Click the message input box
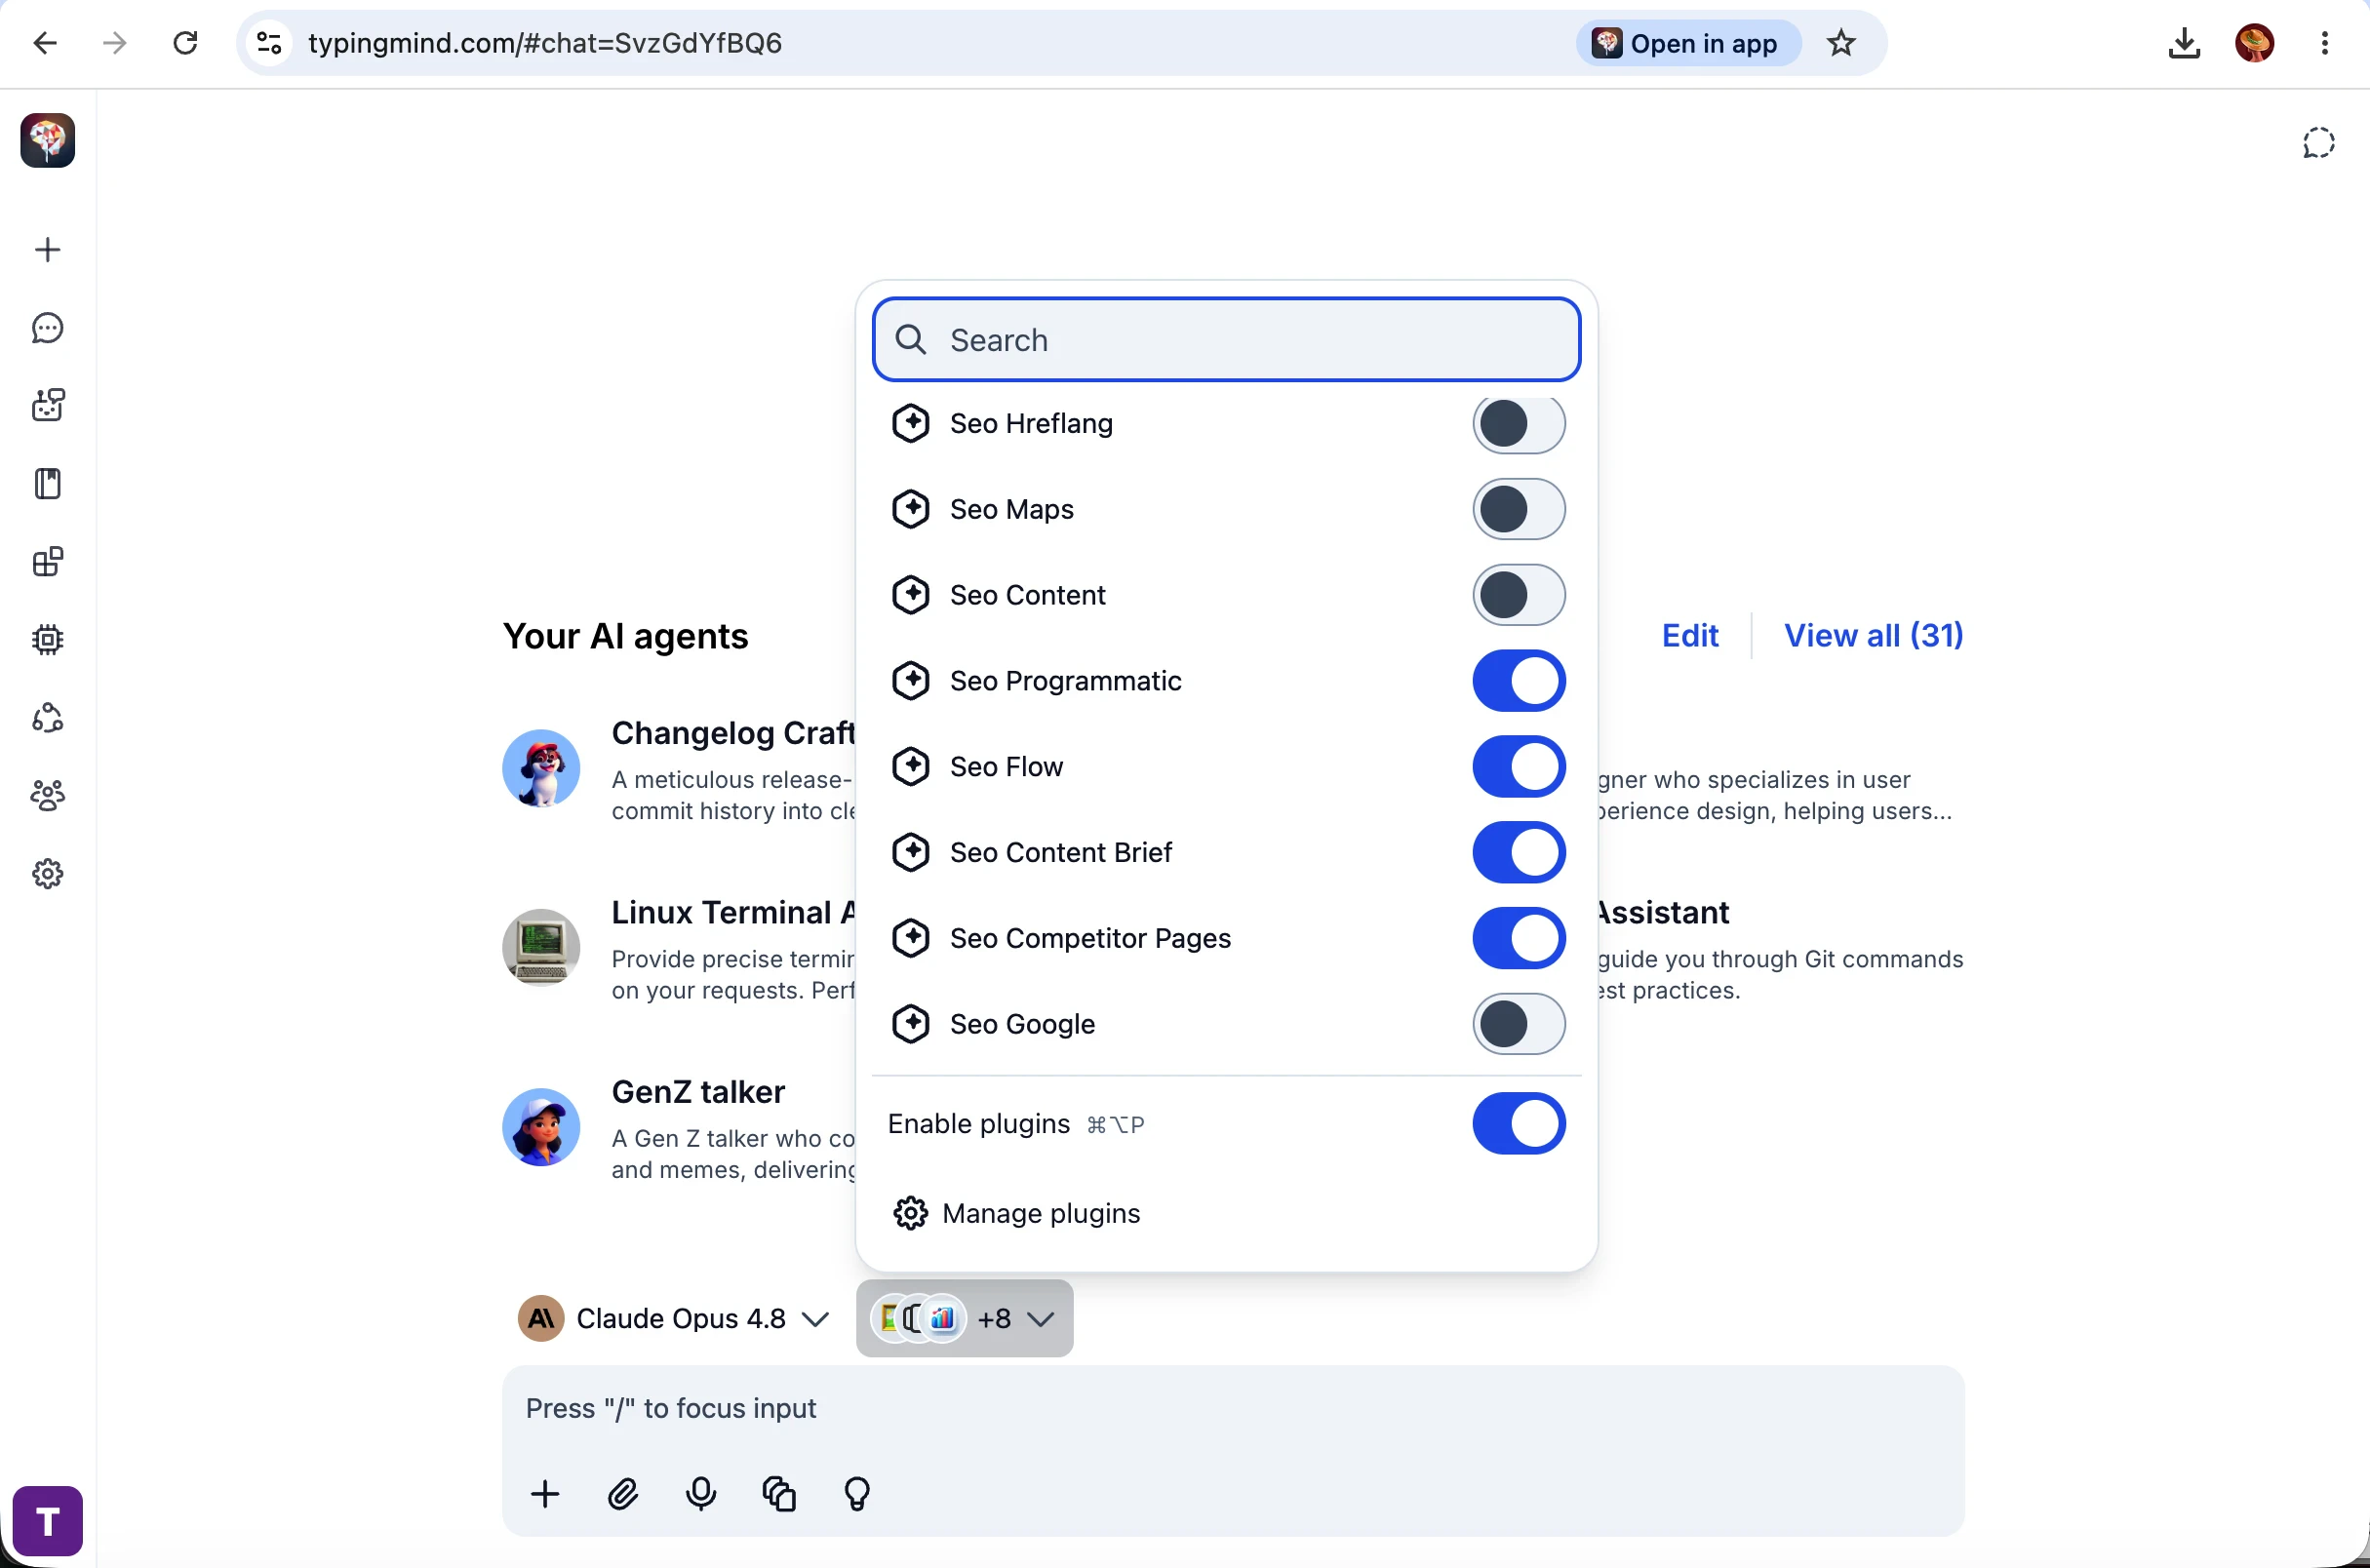 point(1232,1409)
